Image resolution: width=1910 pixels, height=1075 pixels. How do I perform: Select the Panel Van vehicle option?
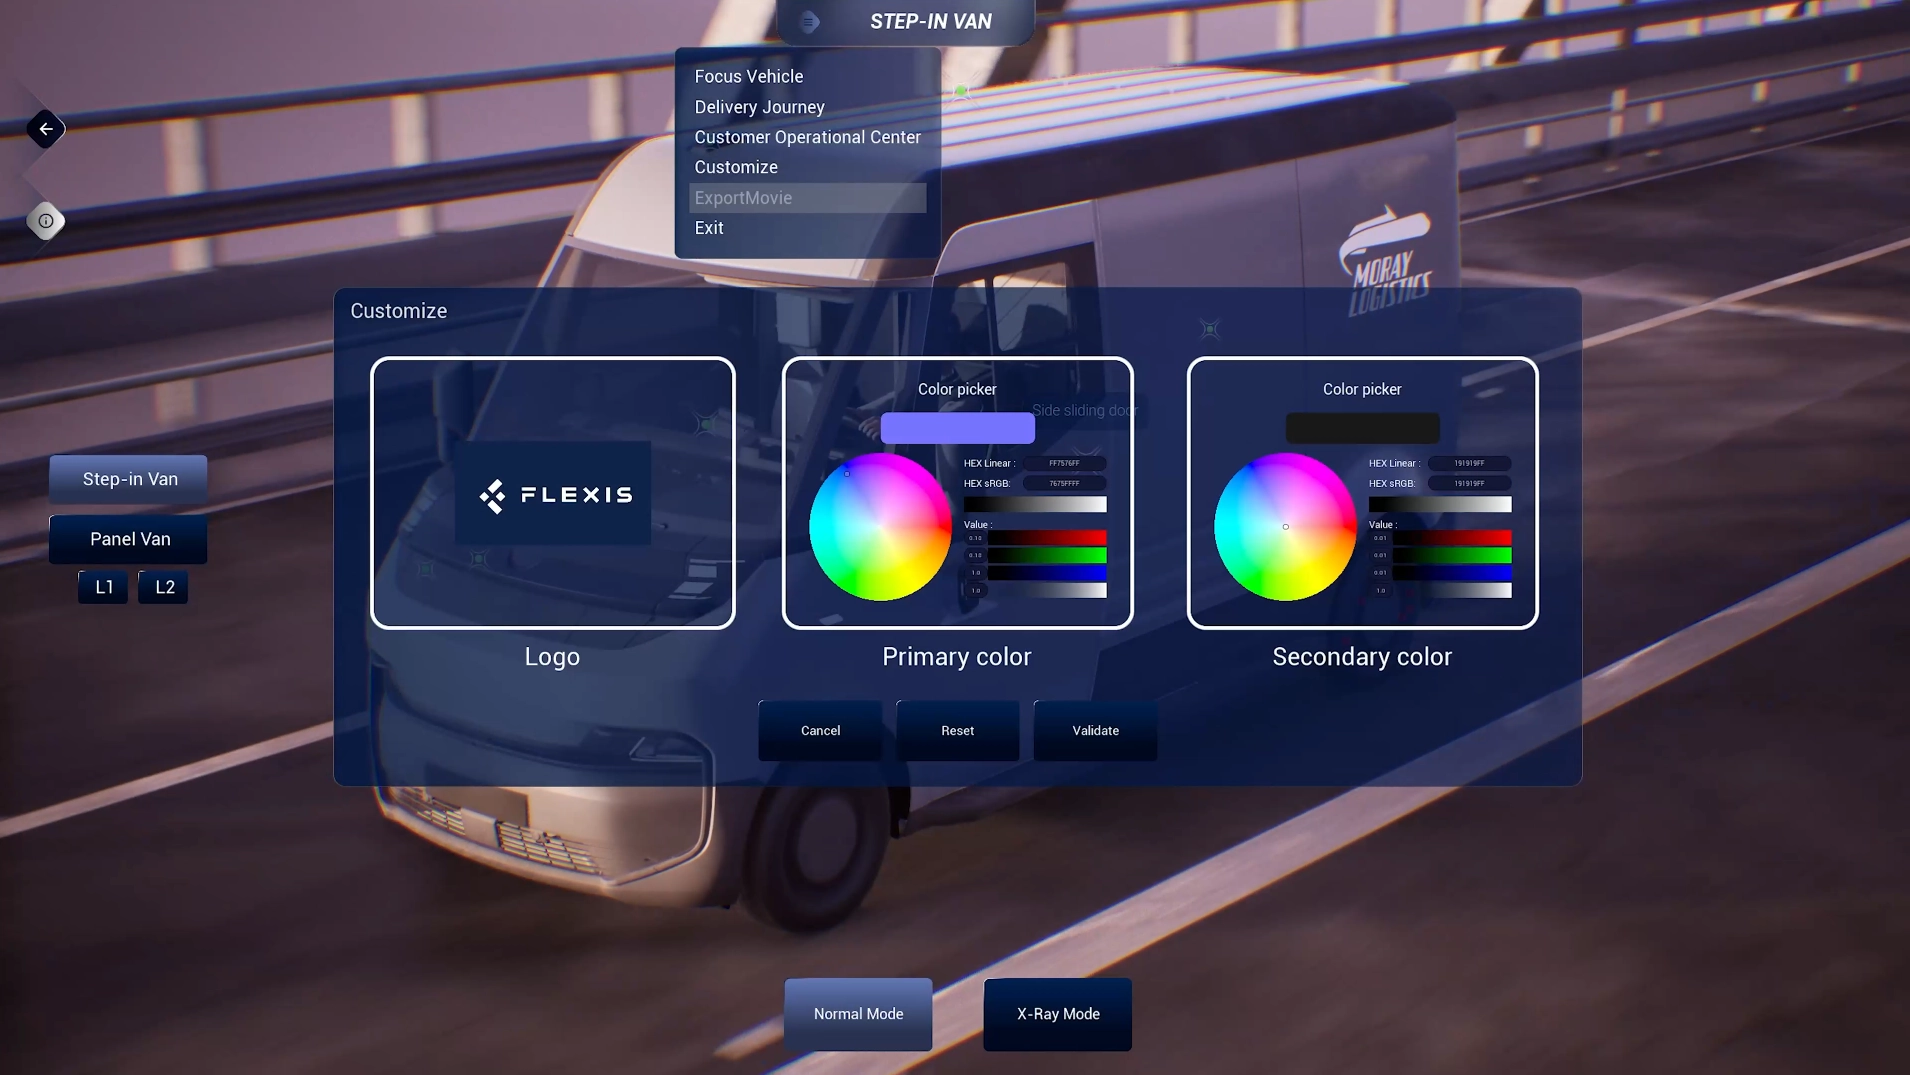(x=129, y=539)
